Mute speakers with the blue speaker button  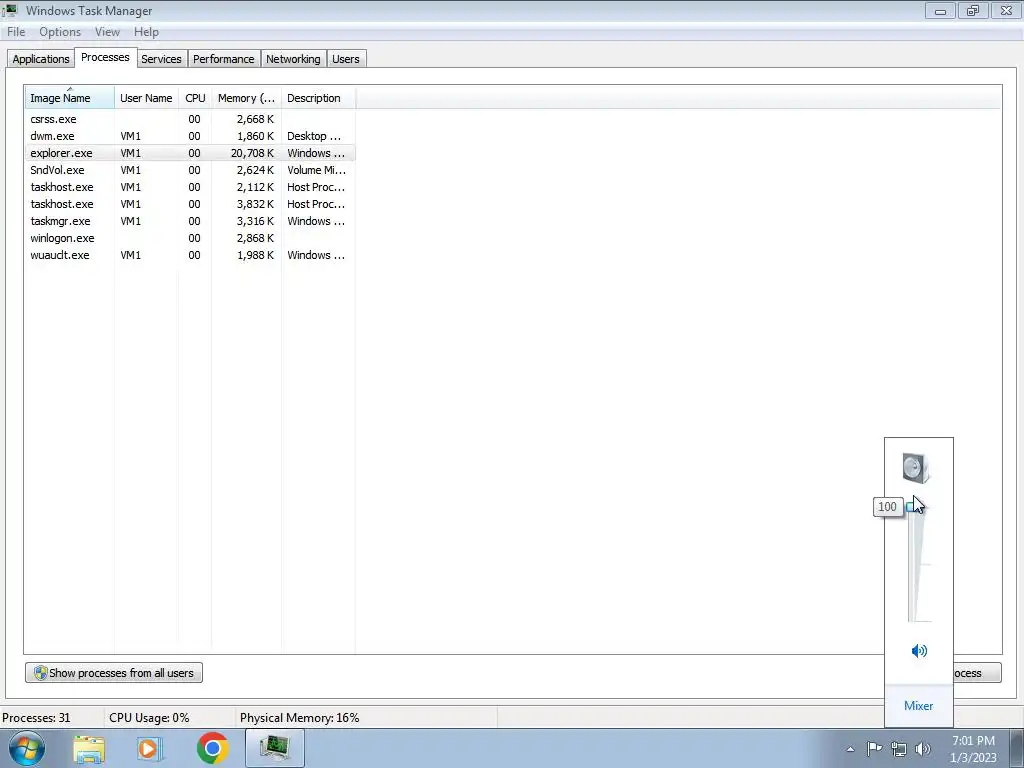[x=919, y=650]
